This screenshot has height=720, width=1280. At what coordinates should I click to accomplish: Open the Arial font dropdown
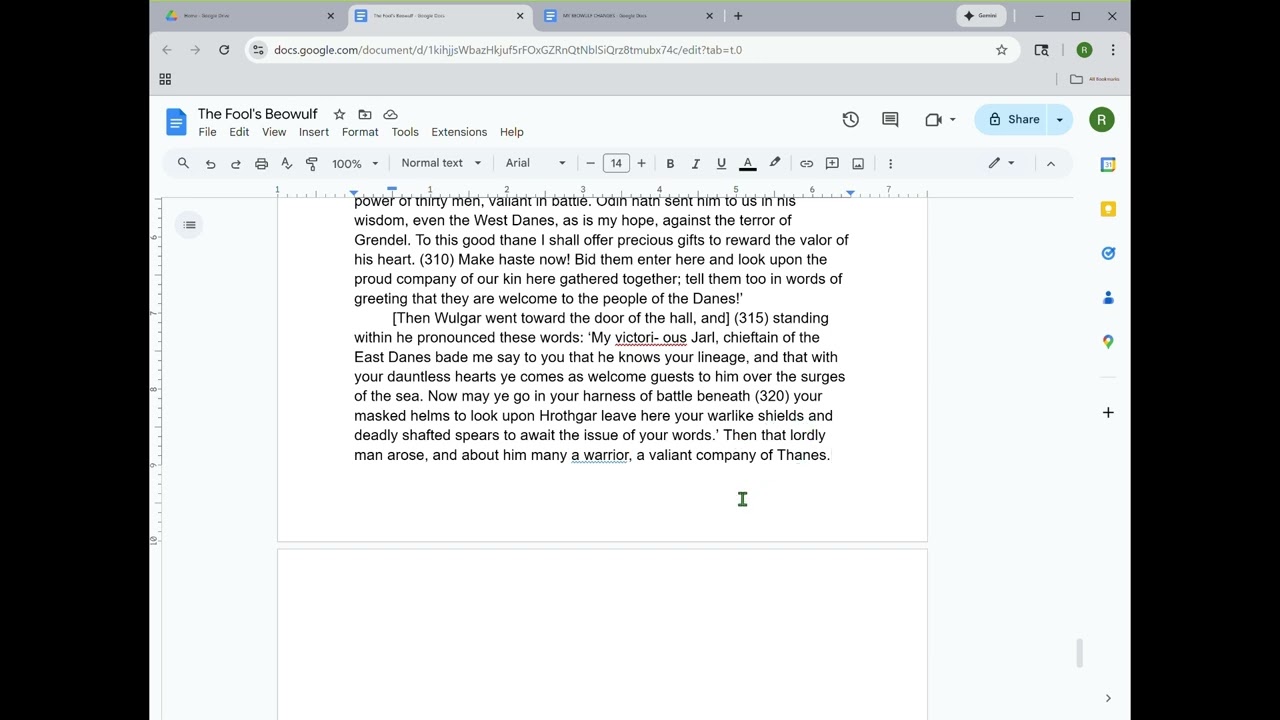coord(535,163)
